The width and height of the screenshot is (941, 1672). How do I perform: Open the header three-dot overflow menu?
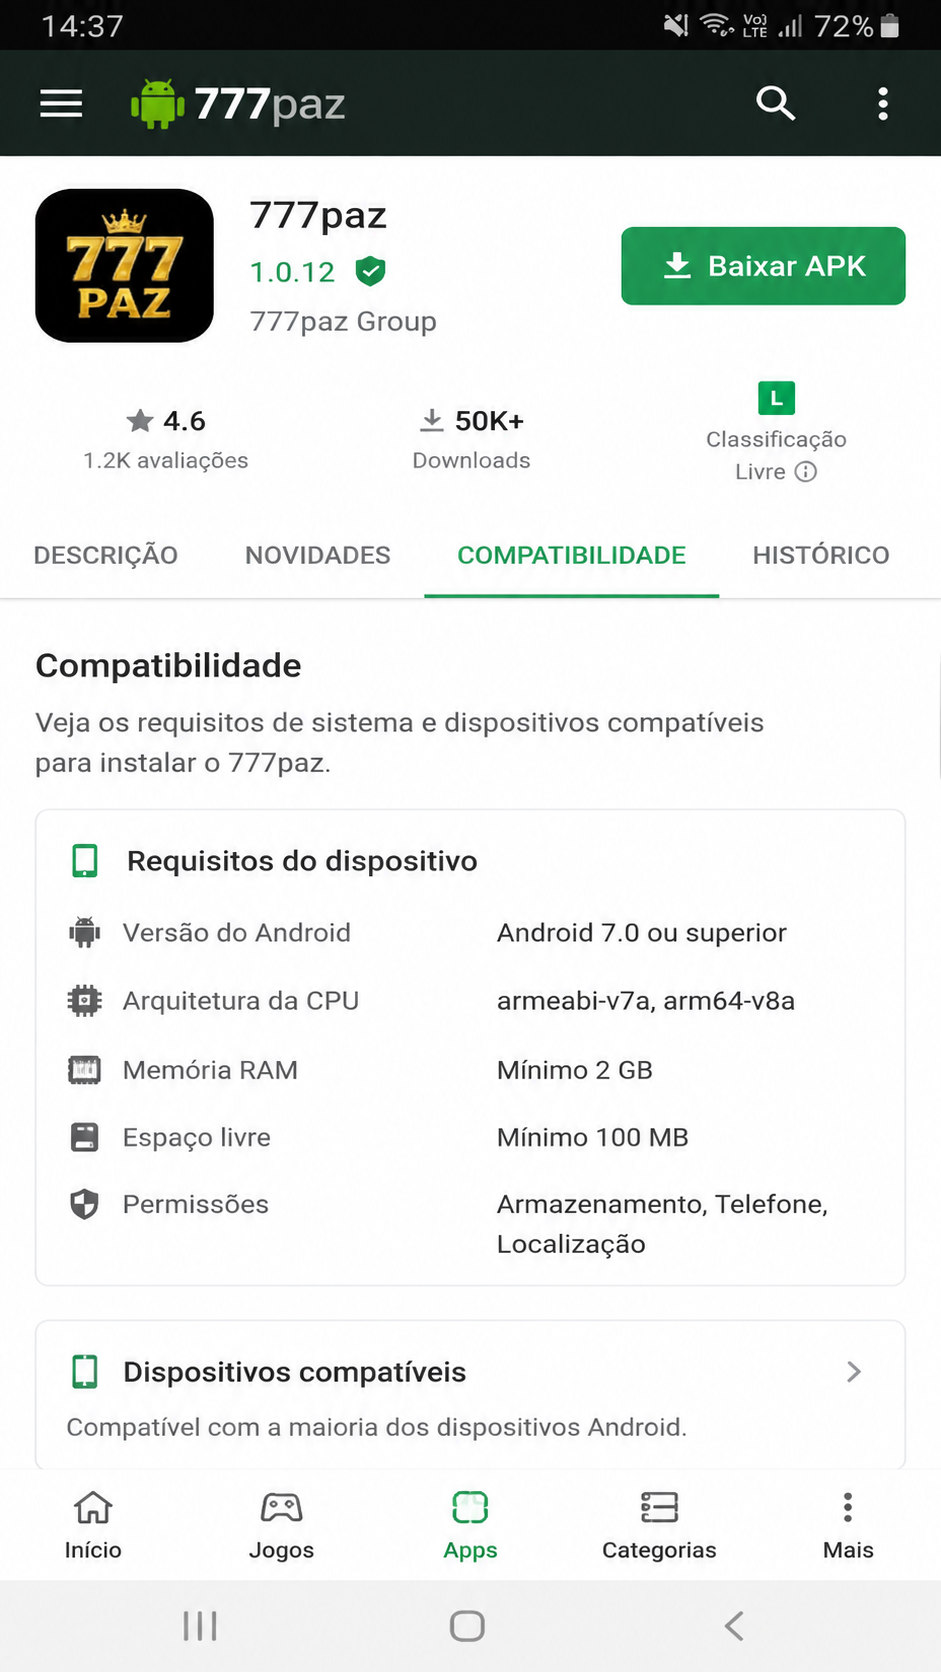point(882,103)
